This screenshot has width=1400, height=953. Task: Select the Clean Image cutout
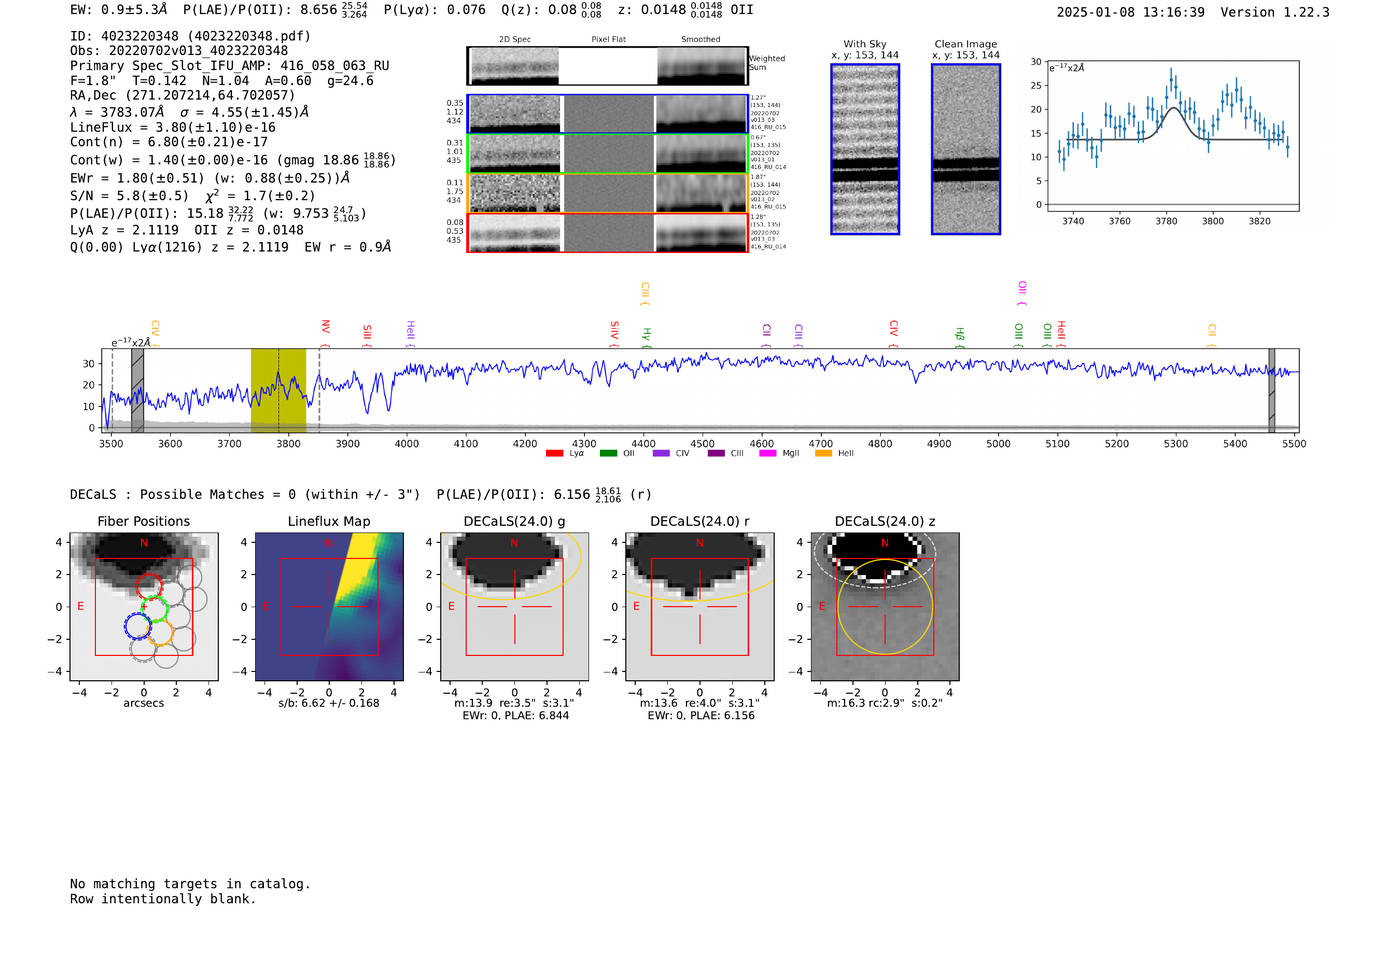tap(966, 149)
